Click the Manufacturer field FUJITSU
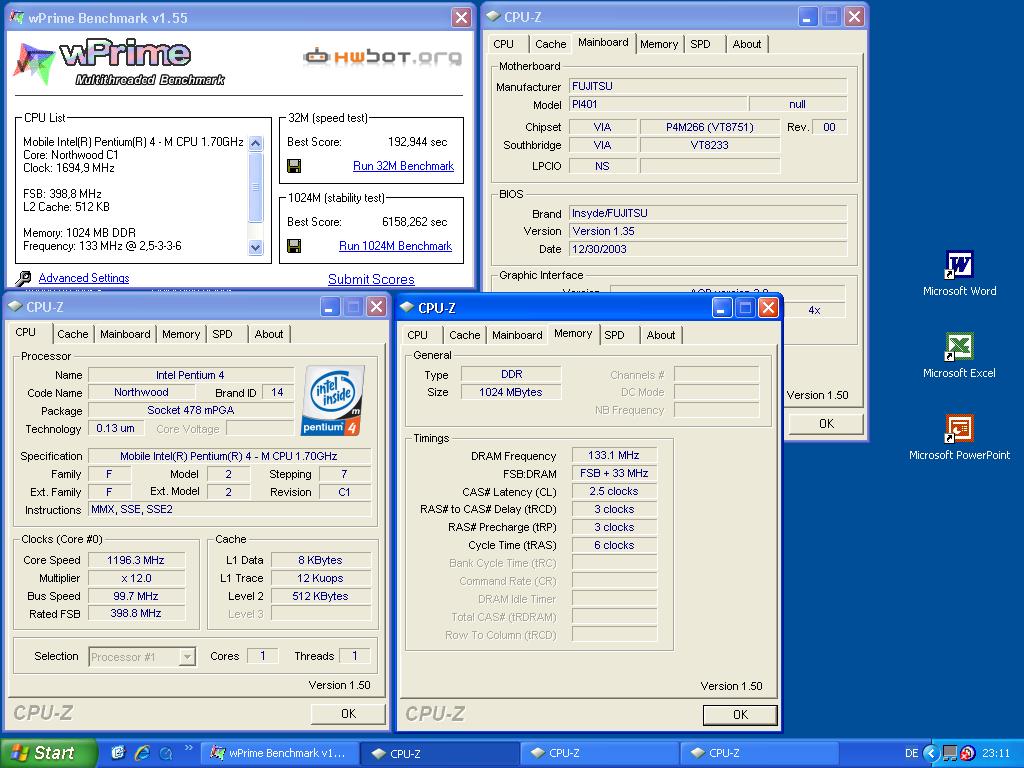Screen dimensions: 1024x768 pos(708,86)
